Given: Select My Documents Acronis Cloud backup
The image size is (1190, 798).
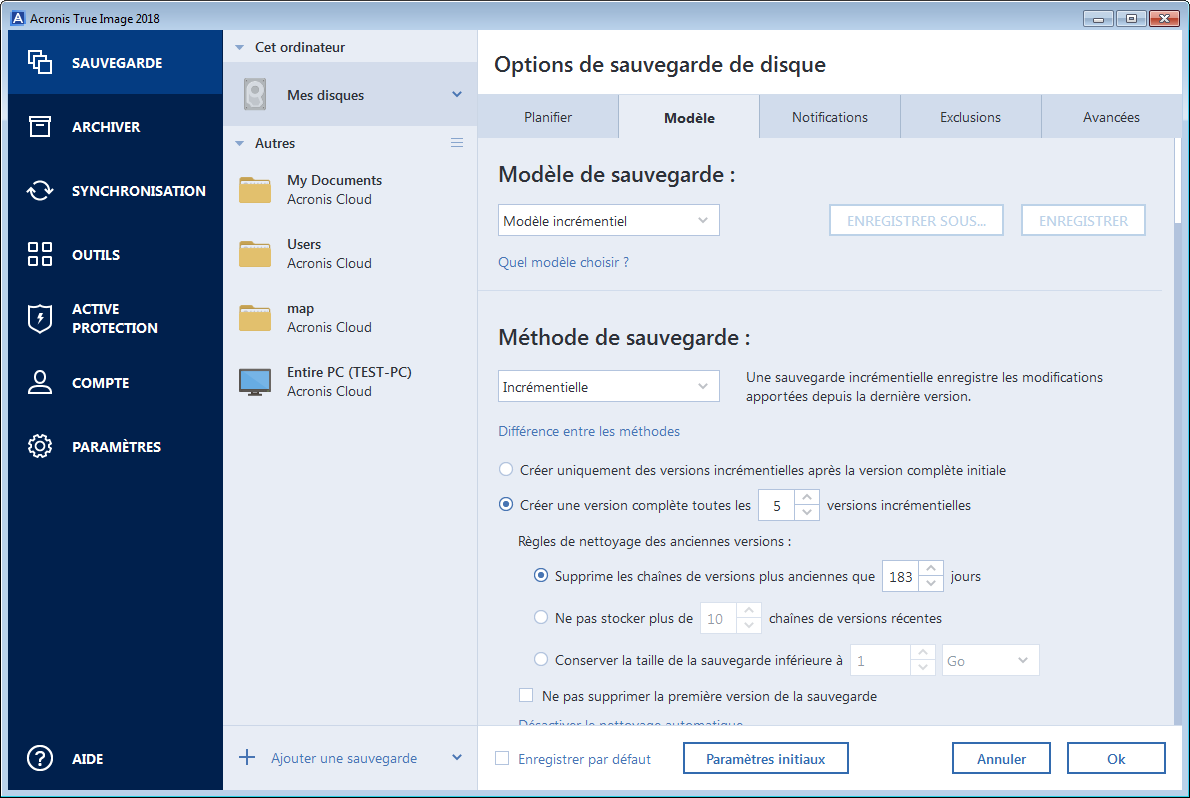Looking at the screenshot, I should click(x=350, y=190).
